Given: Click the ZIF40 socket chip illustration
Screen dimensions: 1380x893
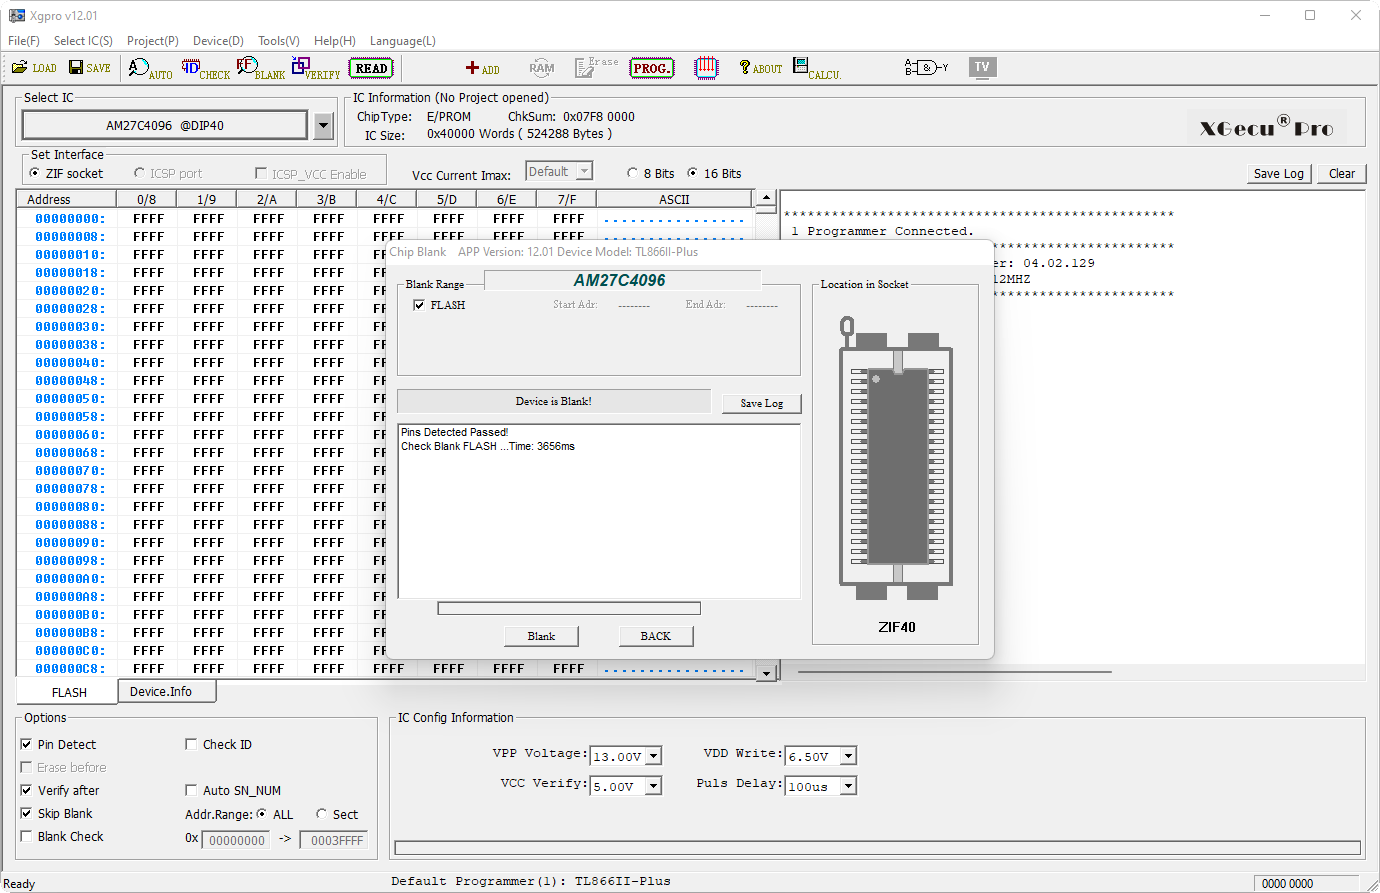Looking at the screenshot, I should pyautogui.click(x=896, y=458).
